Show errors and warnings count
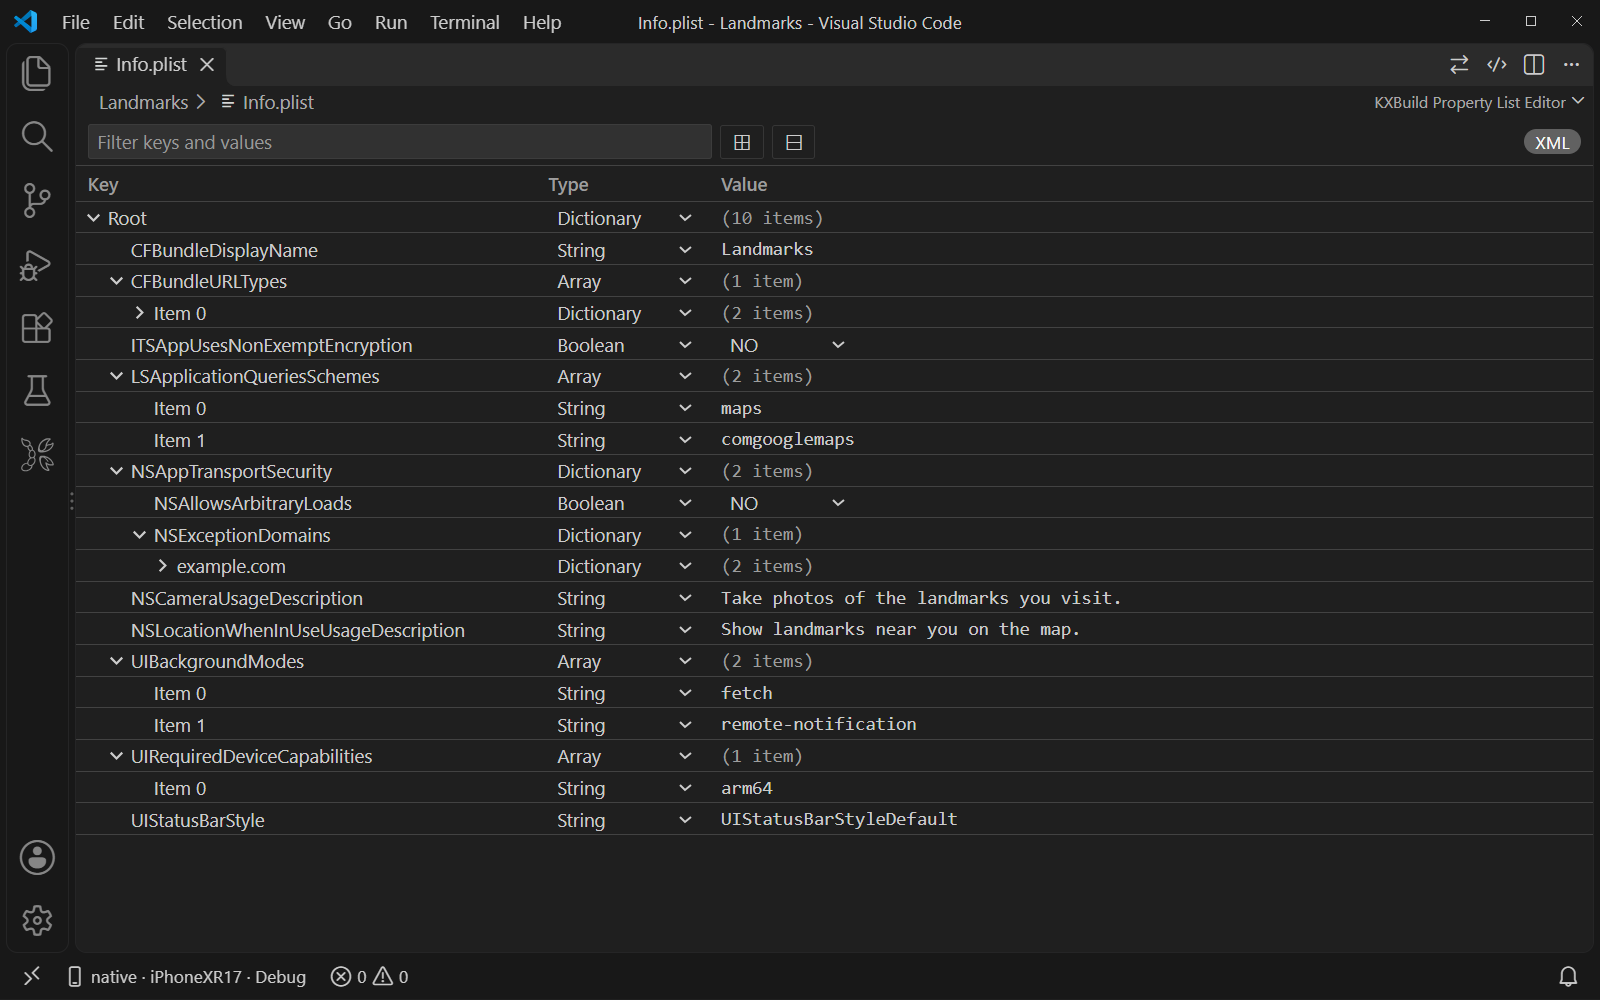This screenshot has height=1000, width=1600. (x=370, y=977)
